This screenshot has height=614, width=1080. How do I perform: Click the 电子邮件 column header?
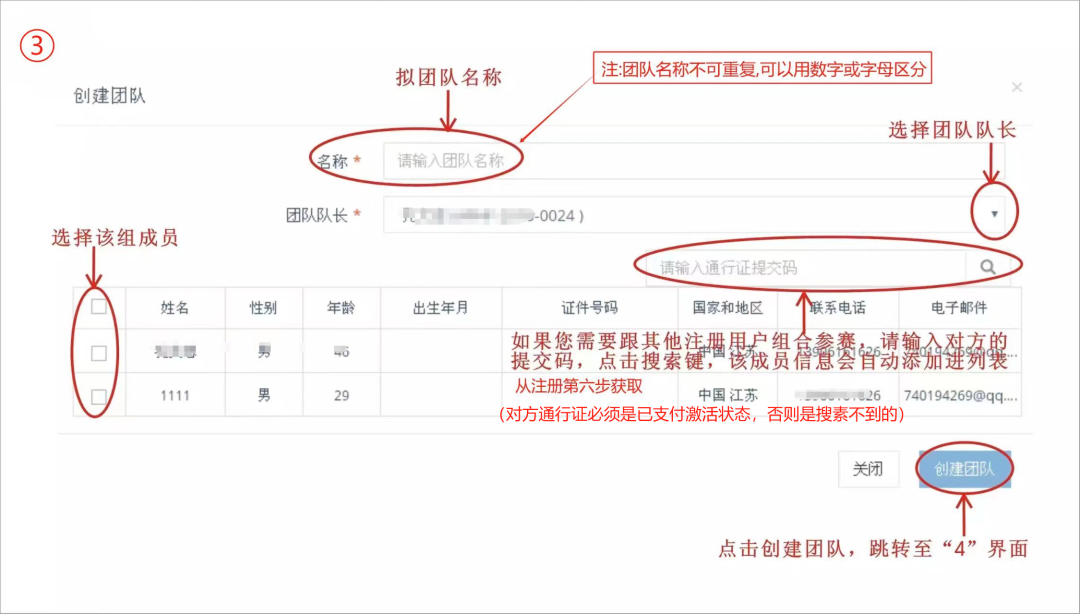959,308
